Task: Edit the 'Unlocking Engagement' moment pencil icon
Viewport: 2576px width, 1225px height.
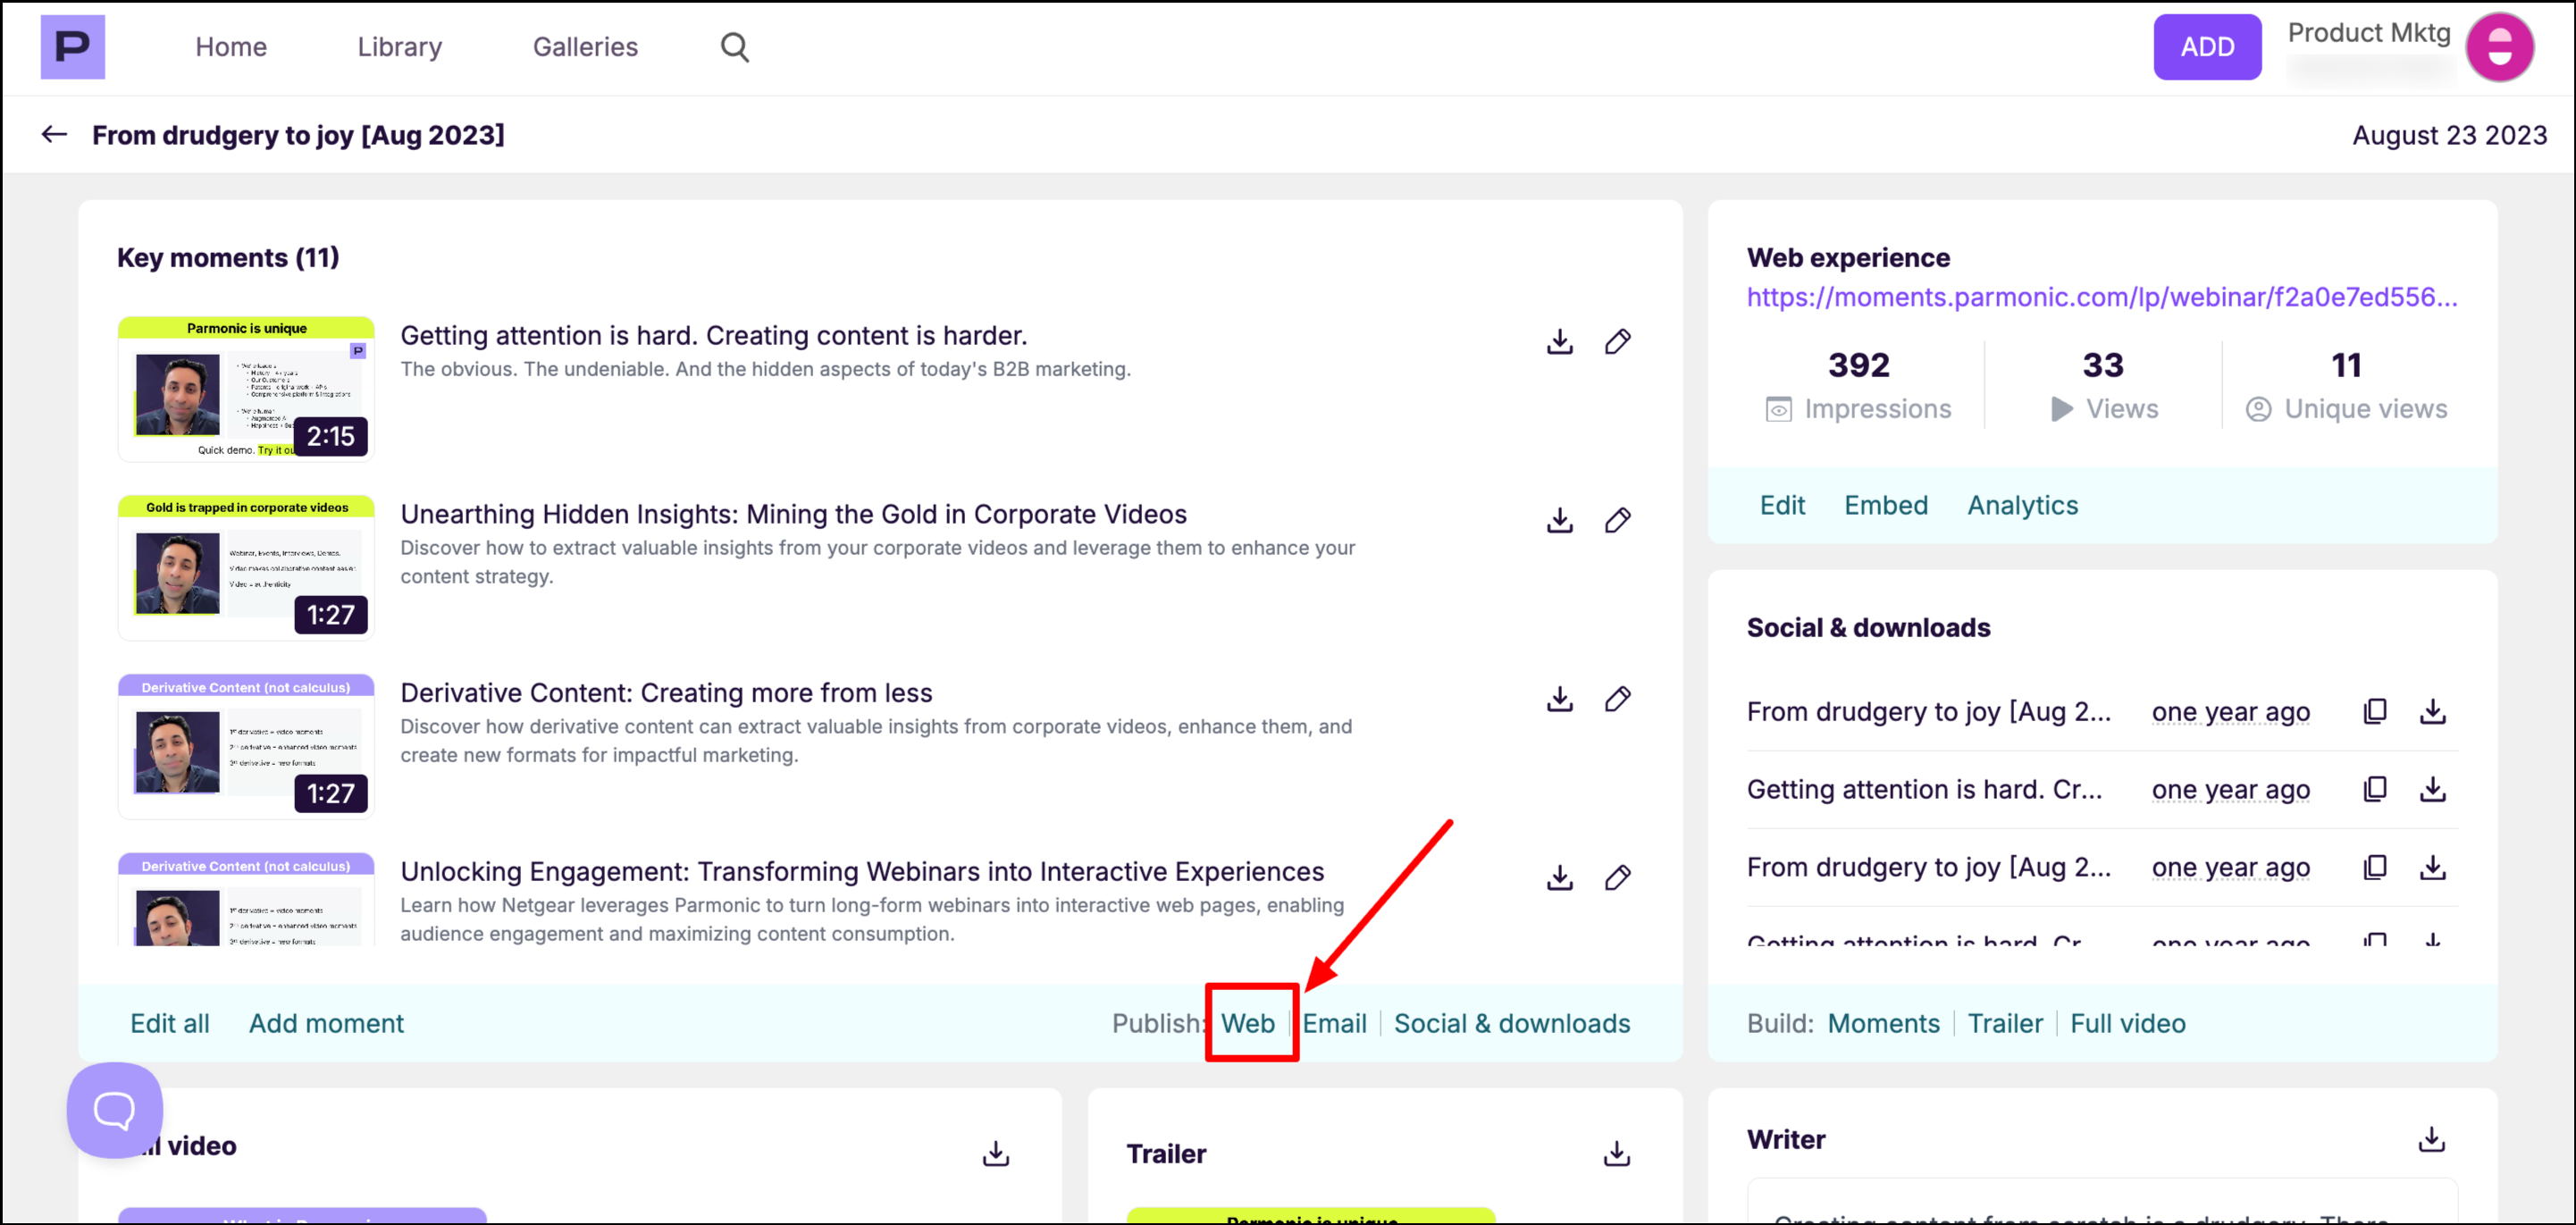Action: [1617, 877]
